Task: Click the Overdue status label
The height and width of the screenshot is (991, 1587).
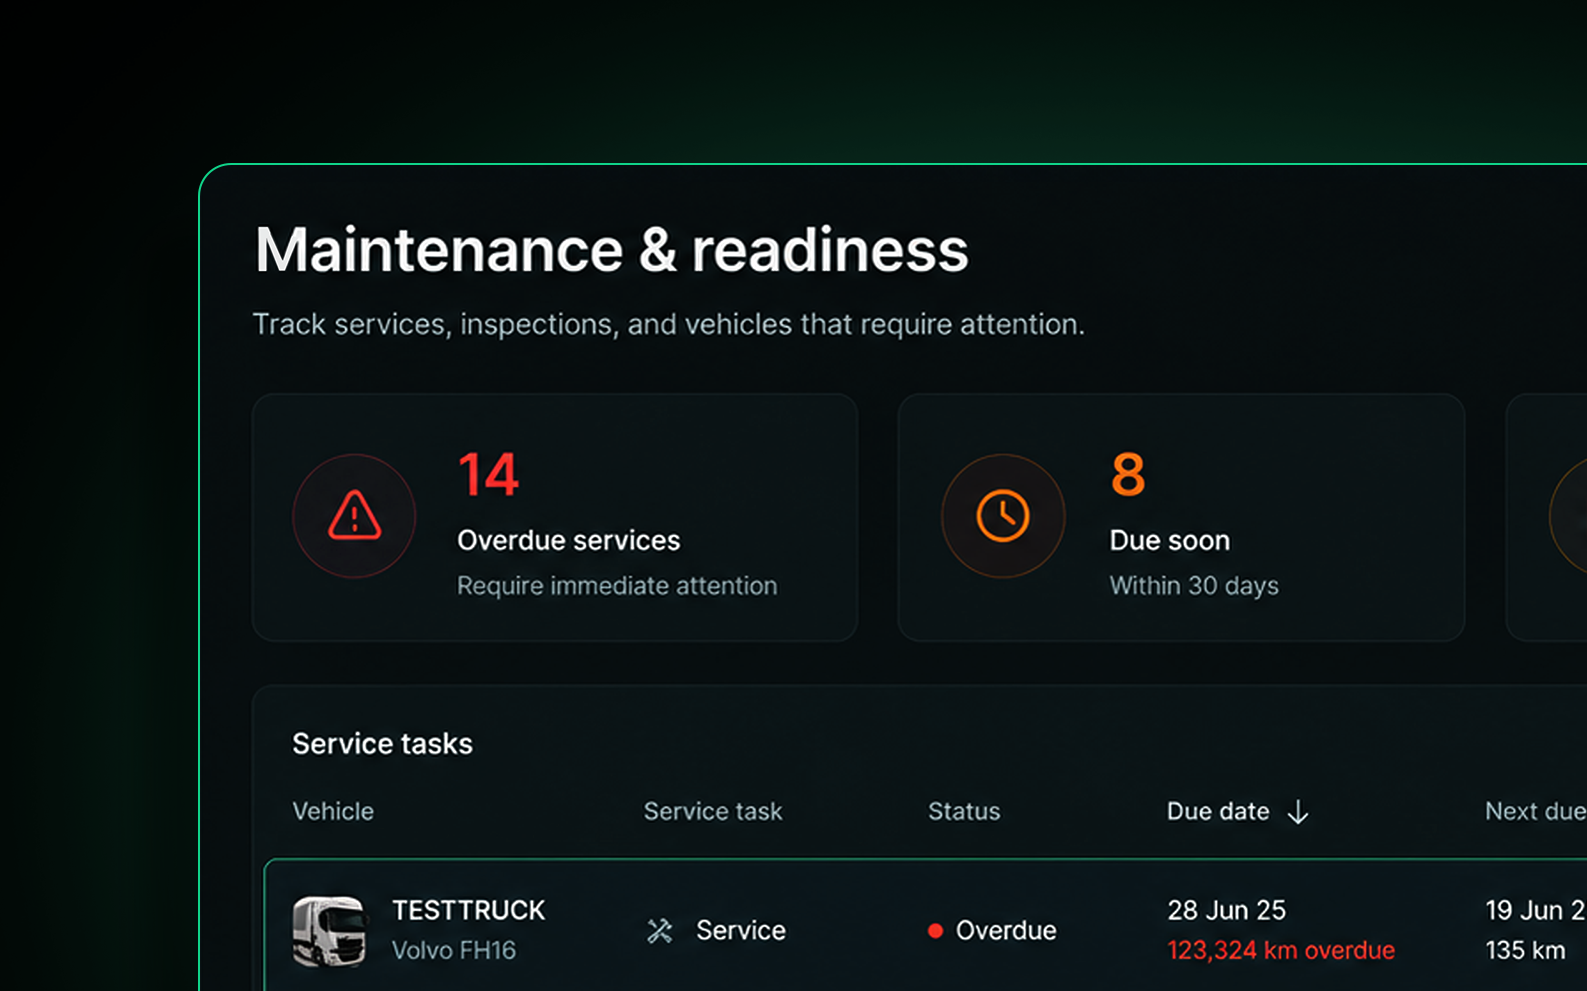Action: (x=1006, y=931)
